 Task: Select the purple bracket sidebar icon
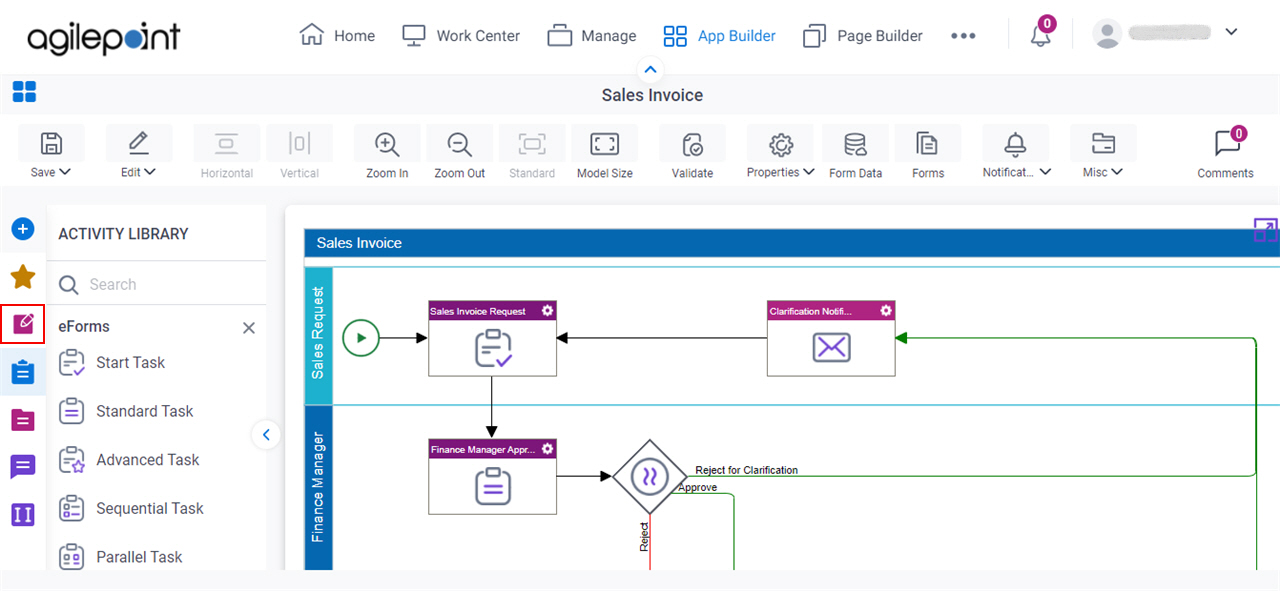click(23, 515)
